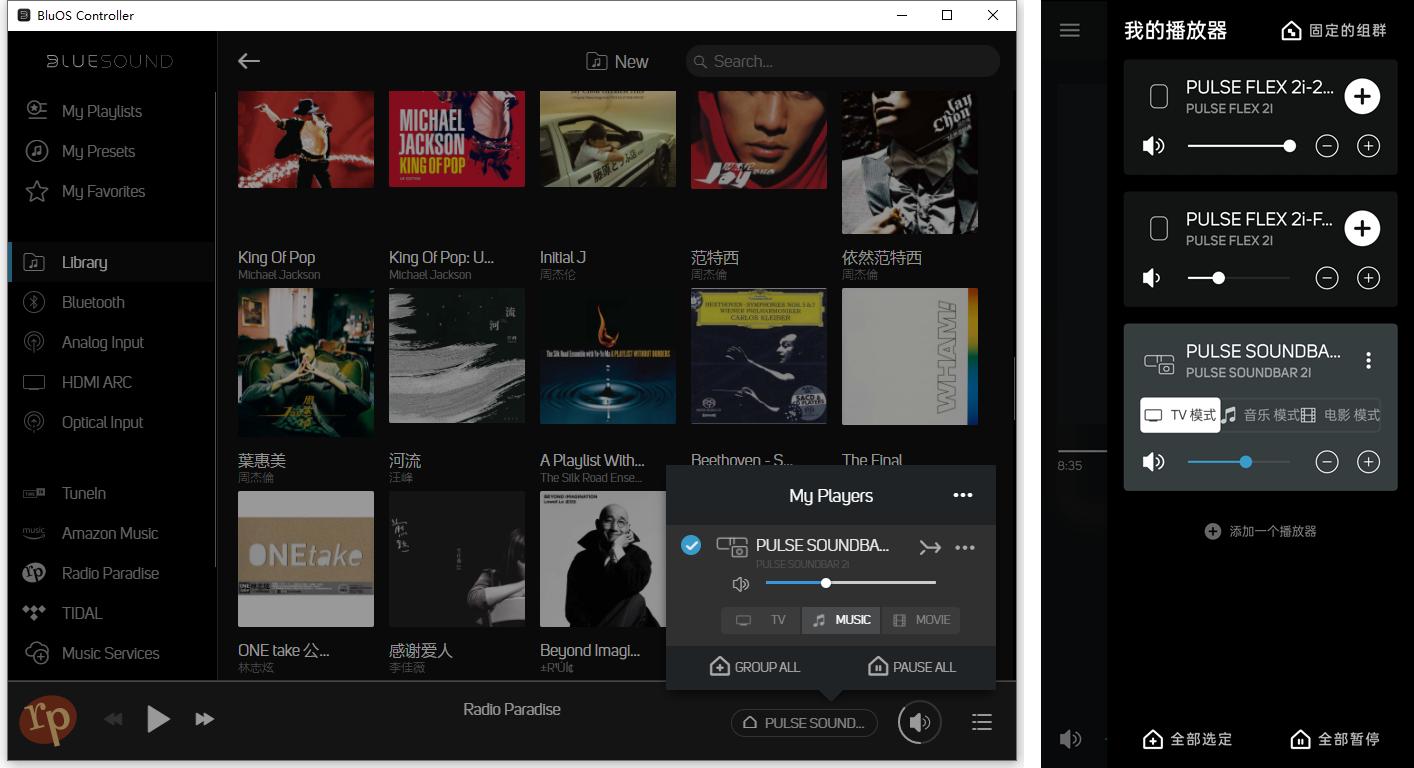Select MOVIE sound mode

point(921,620)
